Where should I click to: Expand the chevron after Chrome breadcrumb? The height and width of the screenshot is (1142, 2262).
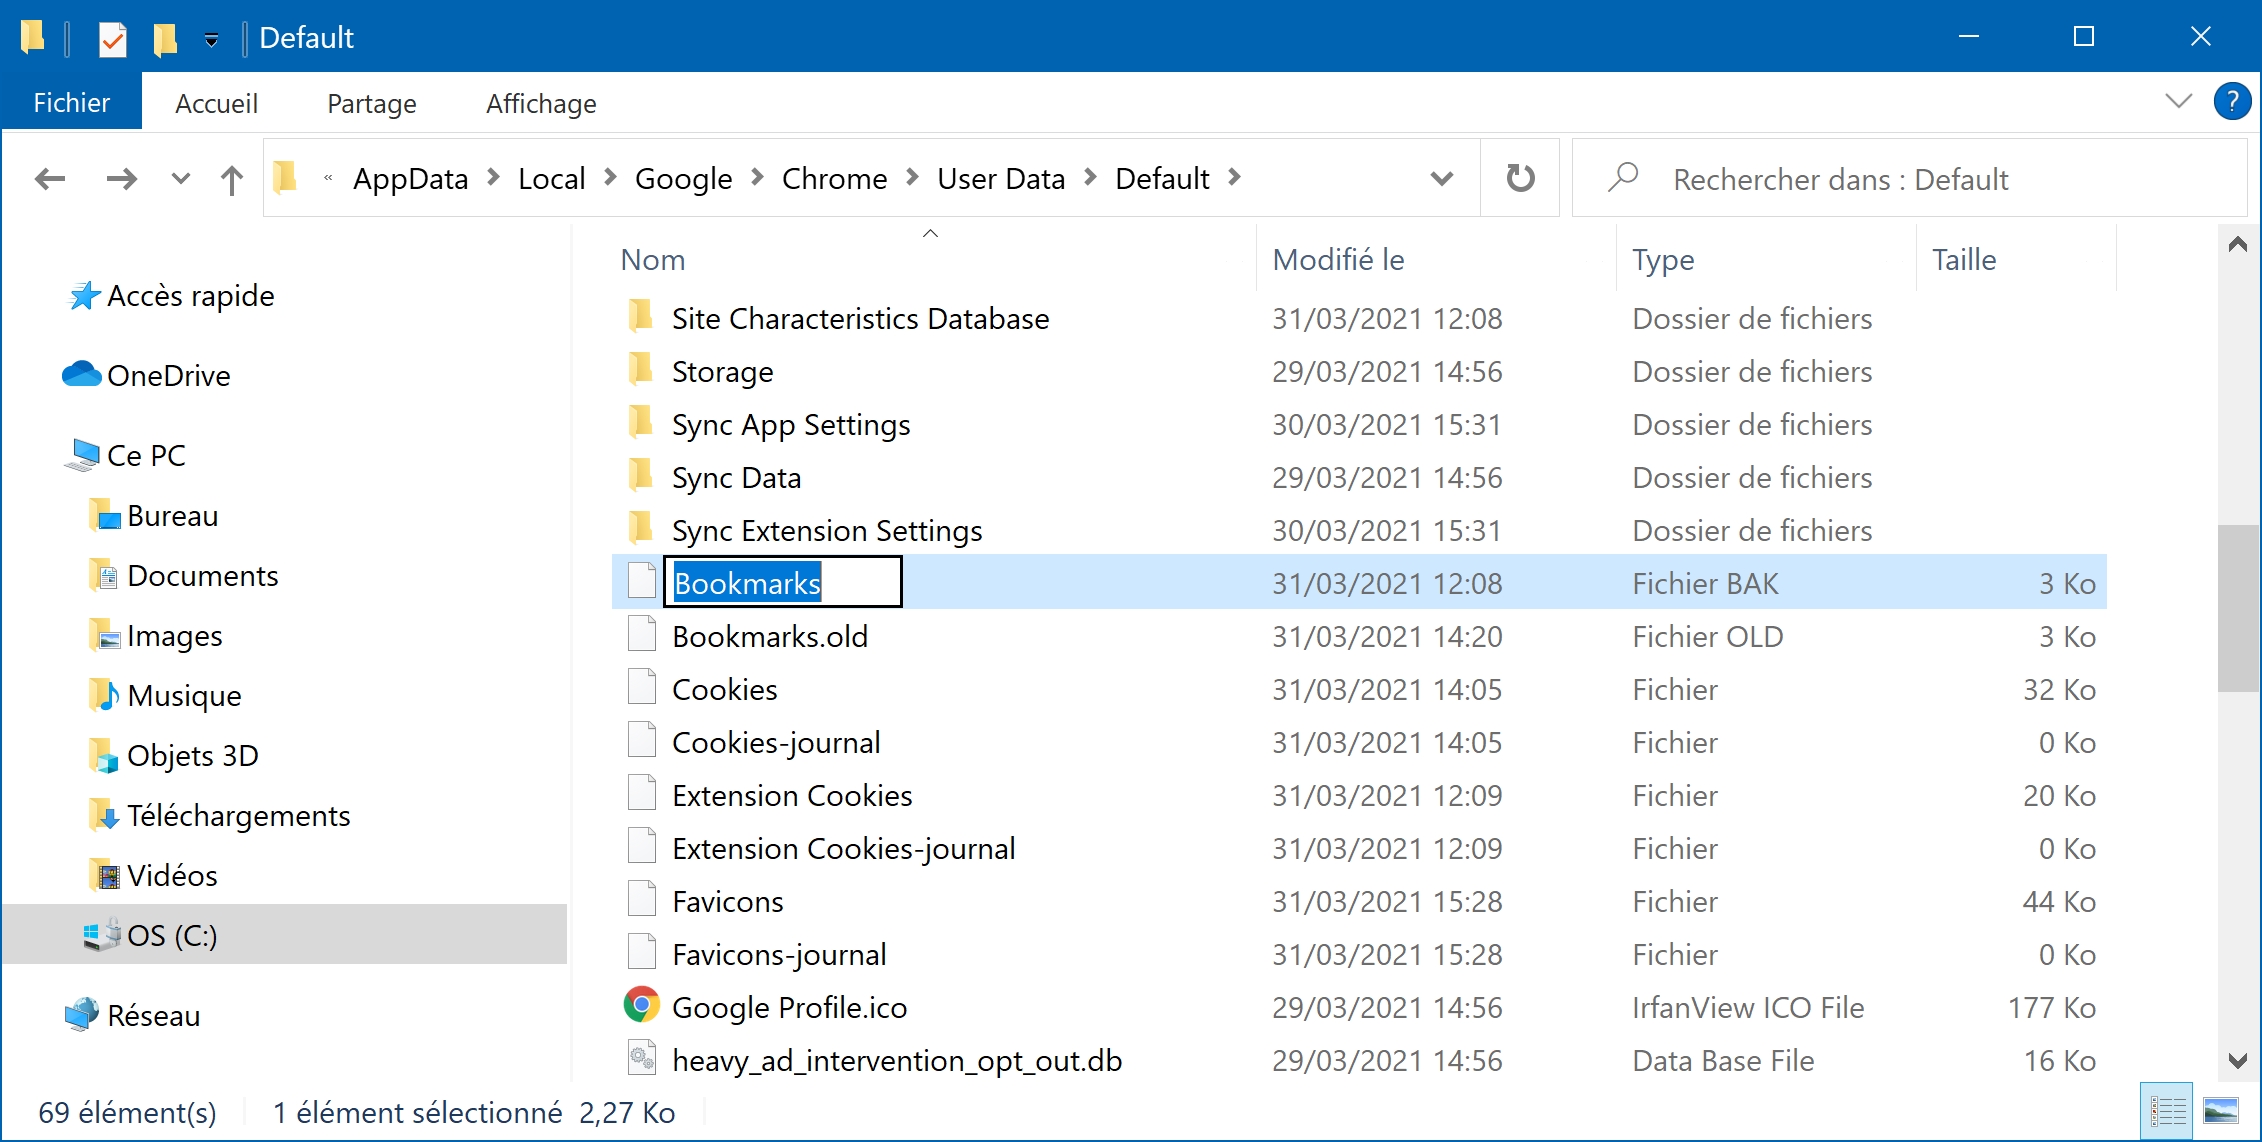tap(912, 178)
